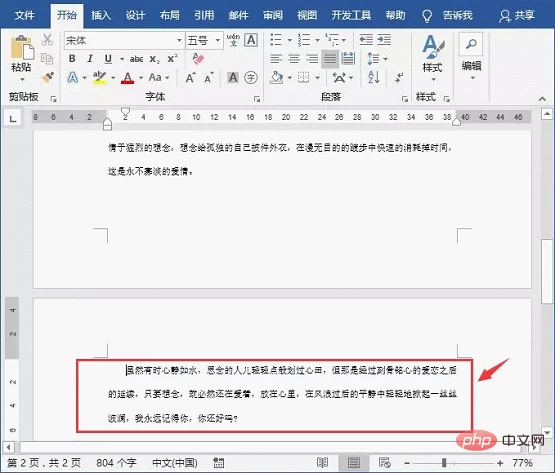
Task: Toggle Bold formatting
Action: coord(72,58)
